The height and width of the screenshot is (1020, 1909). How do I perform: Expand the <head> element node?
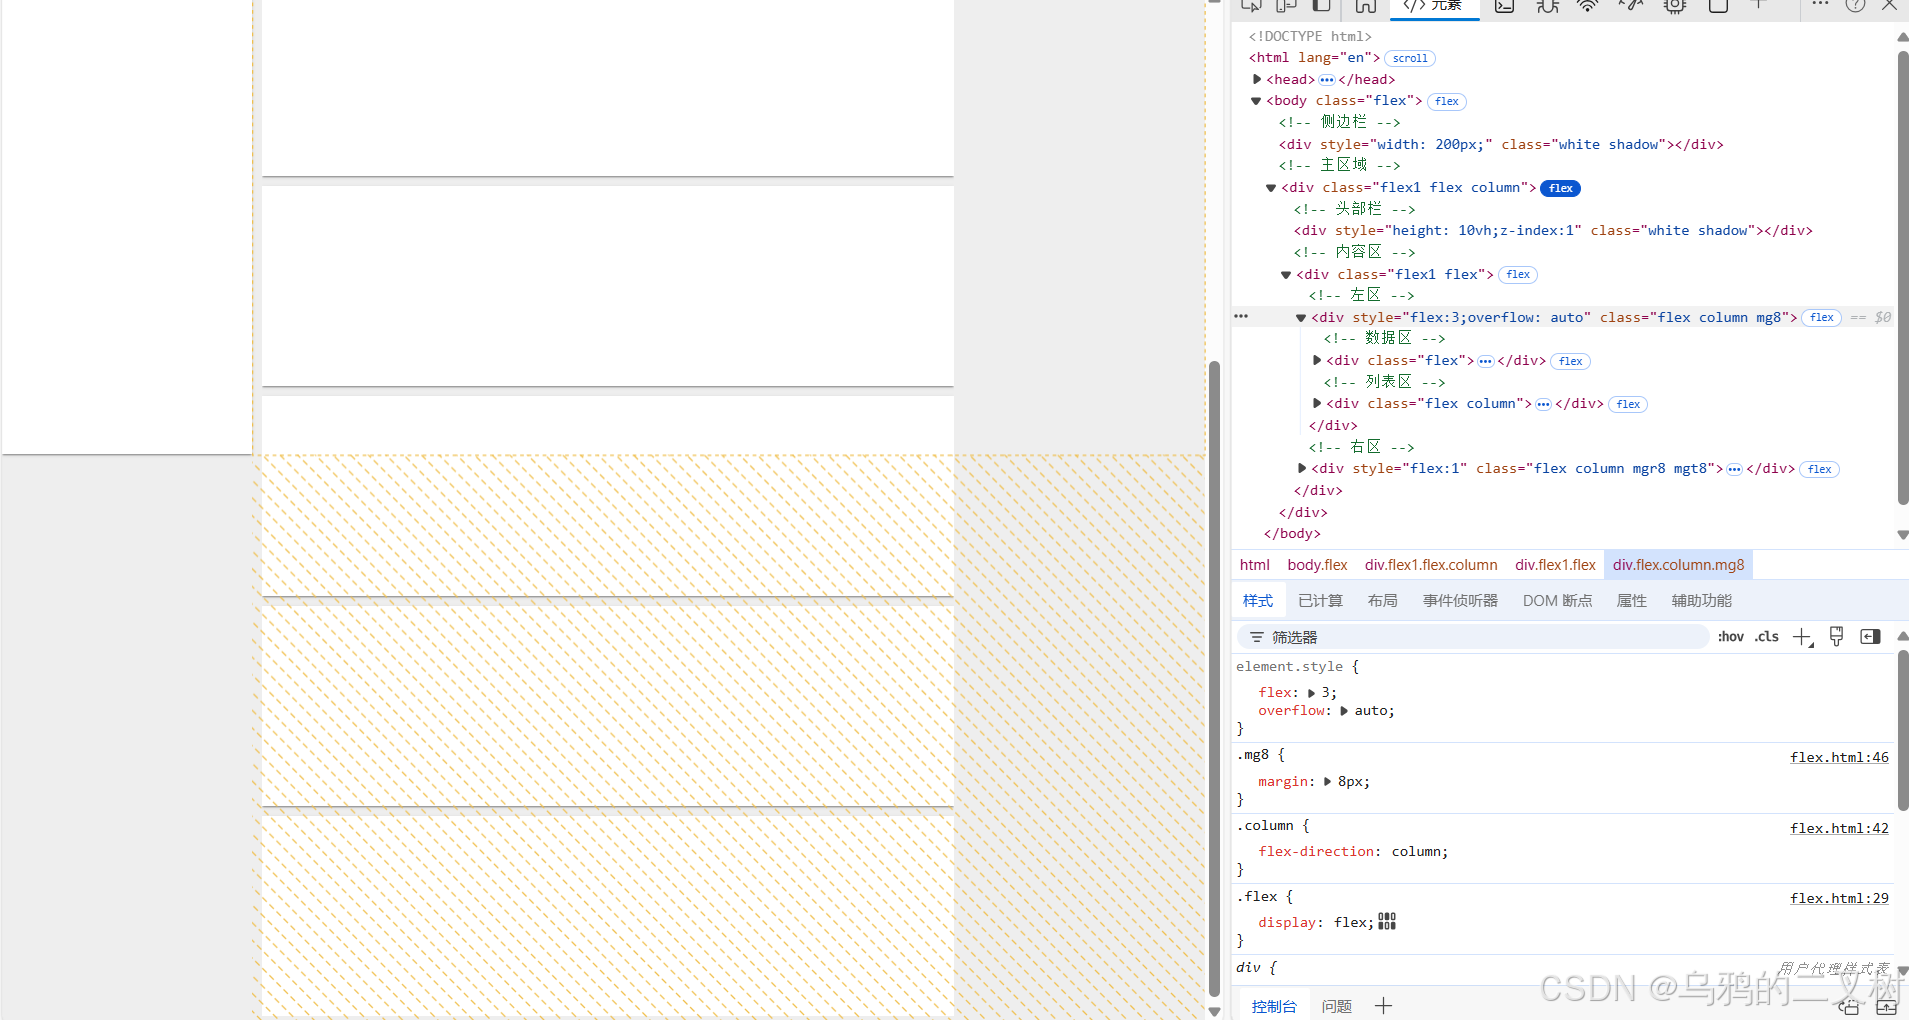click(x=1259, y=79)
